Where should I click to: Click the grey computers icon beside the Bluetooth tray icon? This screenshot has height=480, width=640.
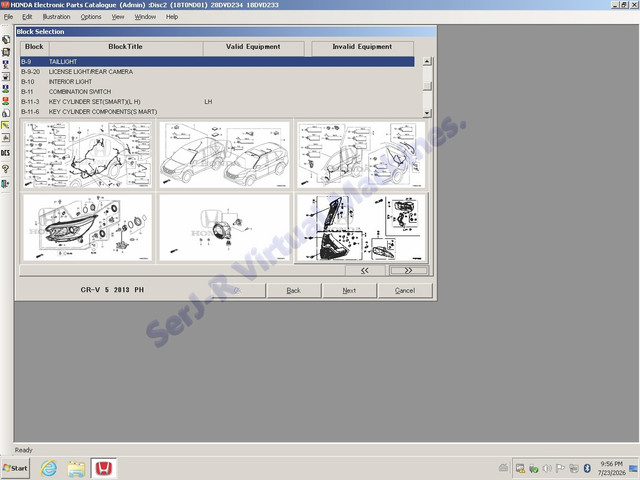tap(574, 469)
